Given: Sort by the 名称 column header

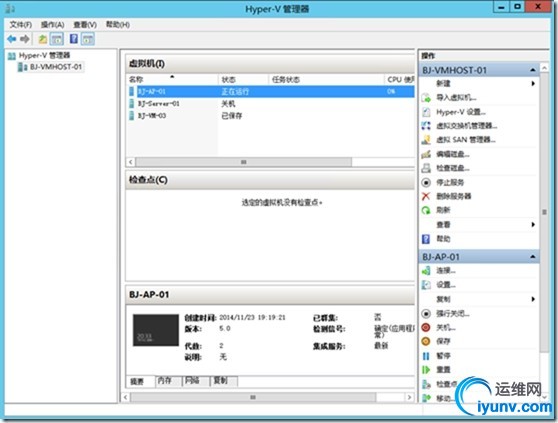Looking at the screenshot, I should tap(172, 79).
